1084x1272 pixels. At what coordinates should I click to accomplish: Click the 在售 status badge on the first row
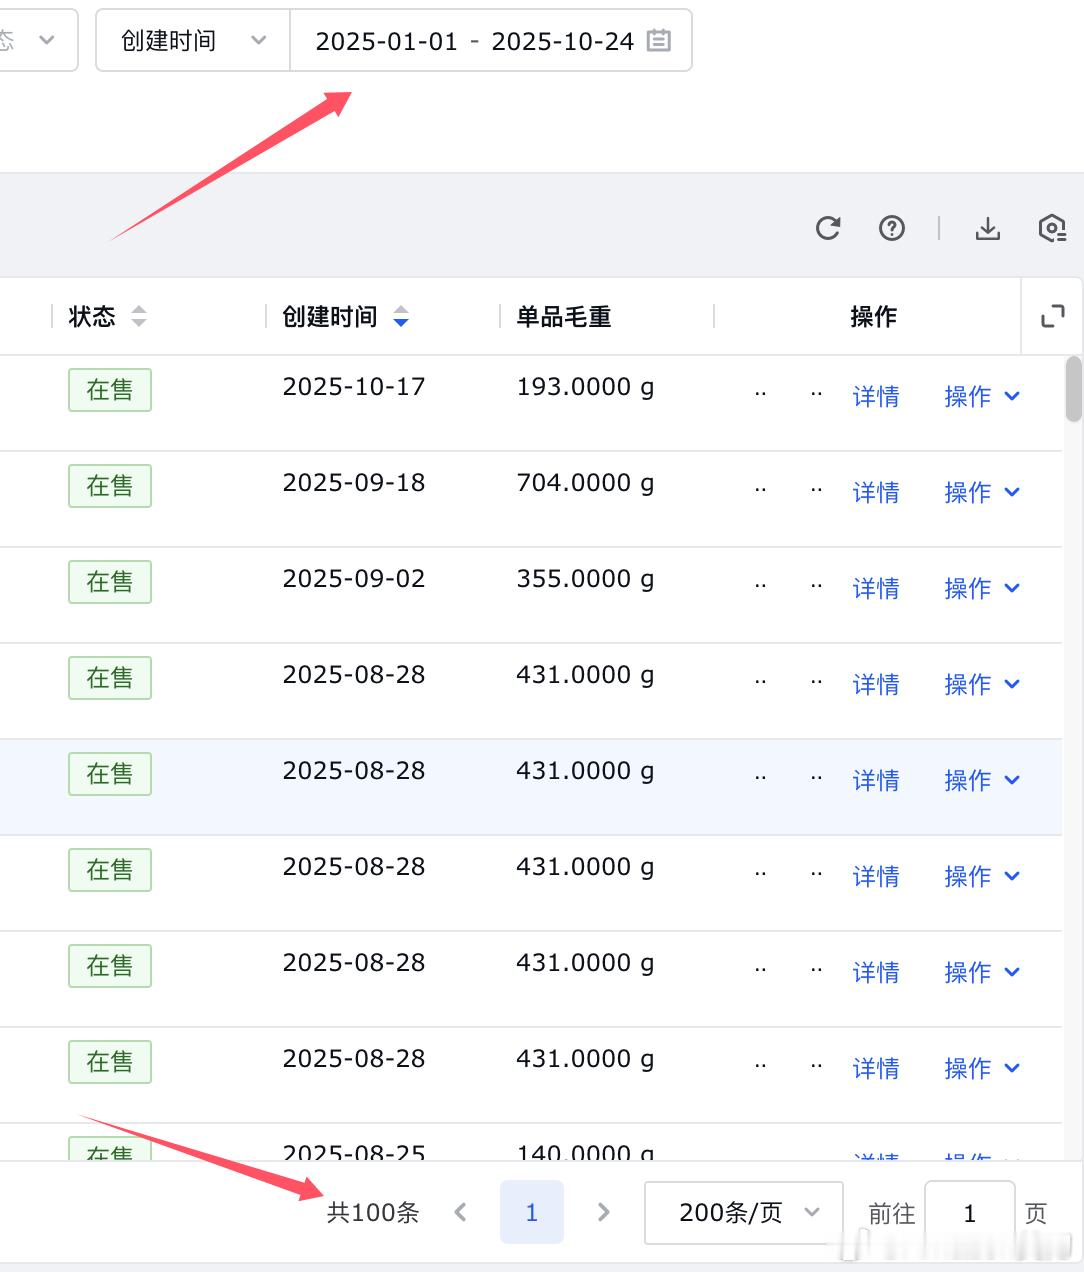pyautogui.click(x=109, y=390)
